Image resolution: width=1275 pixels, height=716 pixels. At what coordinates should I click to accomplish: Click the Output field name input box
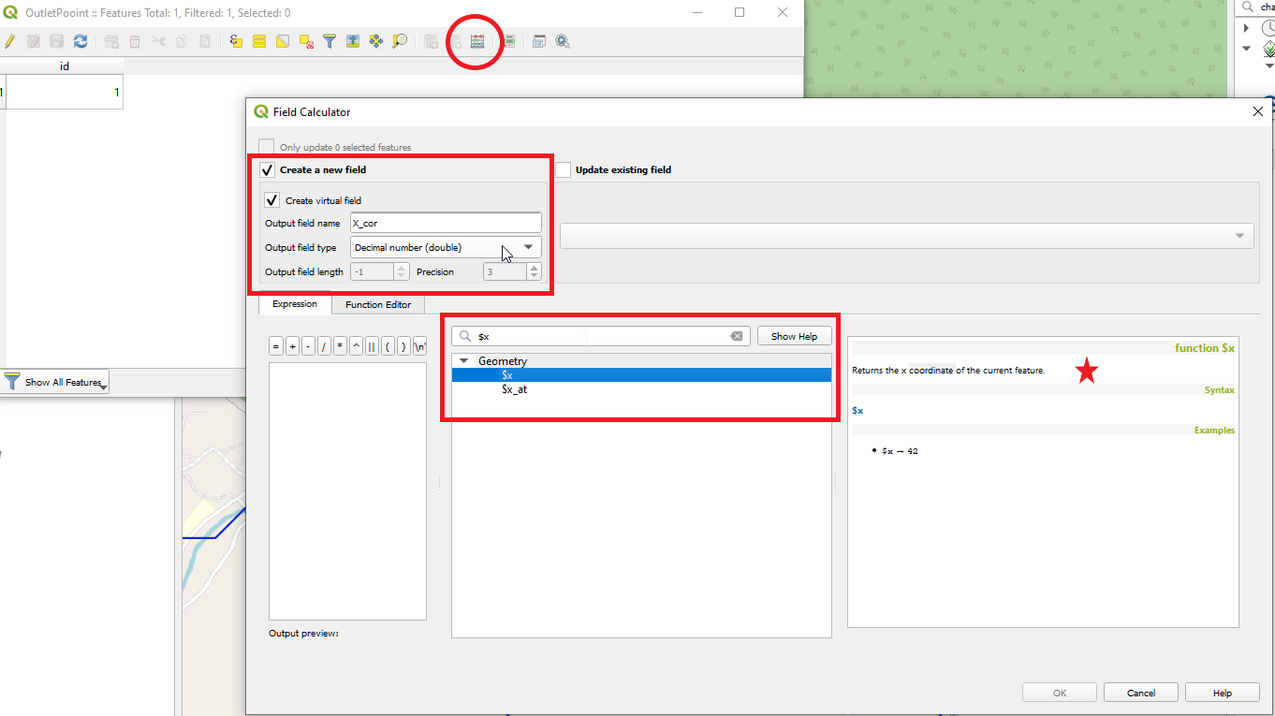point(445,223)
